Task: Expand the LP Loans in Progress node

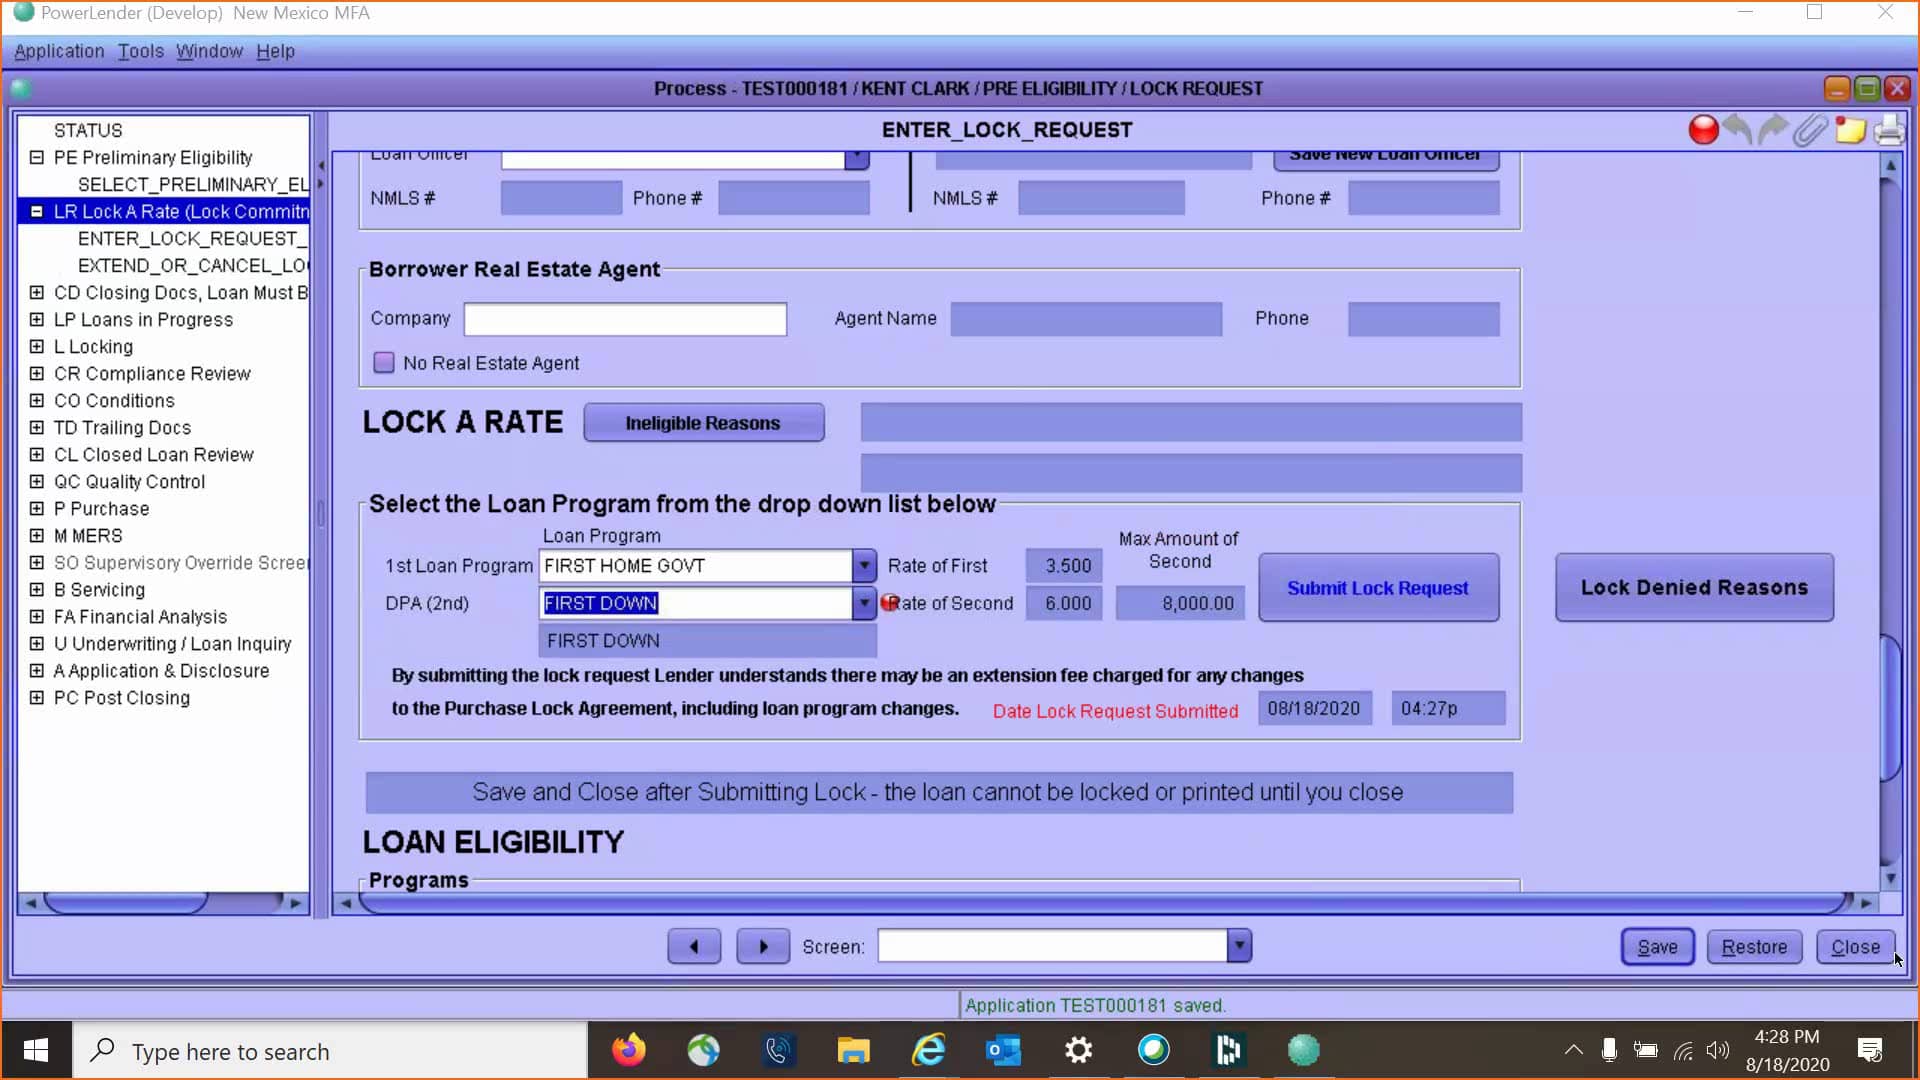Action: (37, 319)
